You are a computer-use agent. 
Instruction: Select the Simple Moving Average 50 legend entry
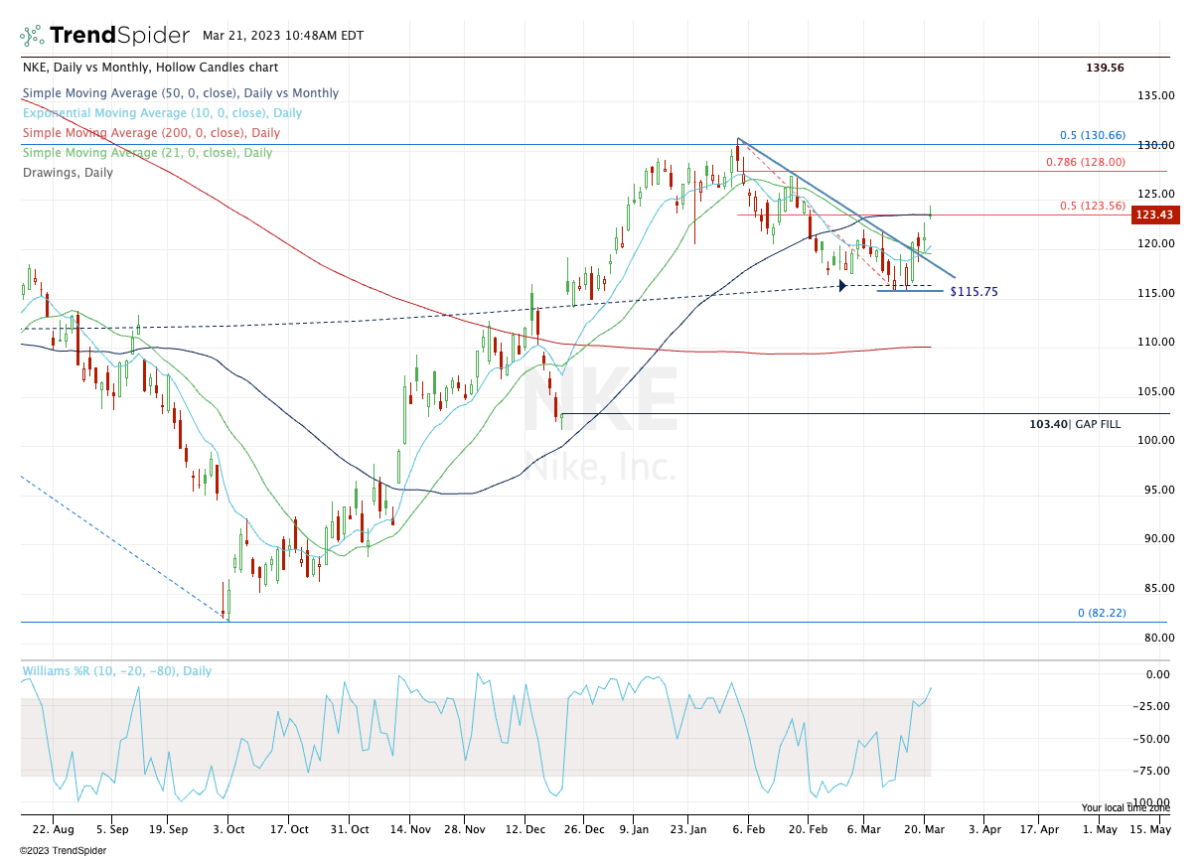pos(180,93)
